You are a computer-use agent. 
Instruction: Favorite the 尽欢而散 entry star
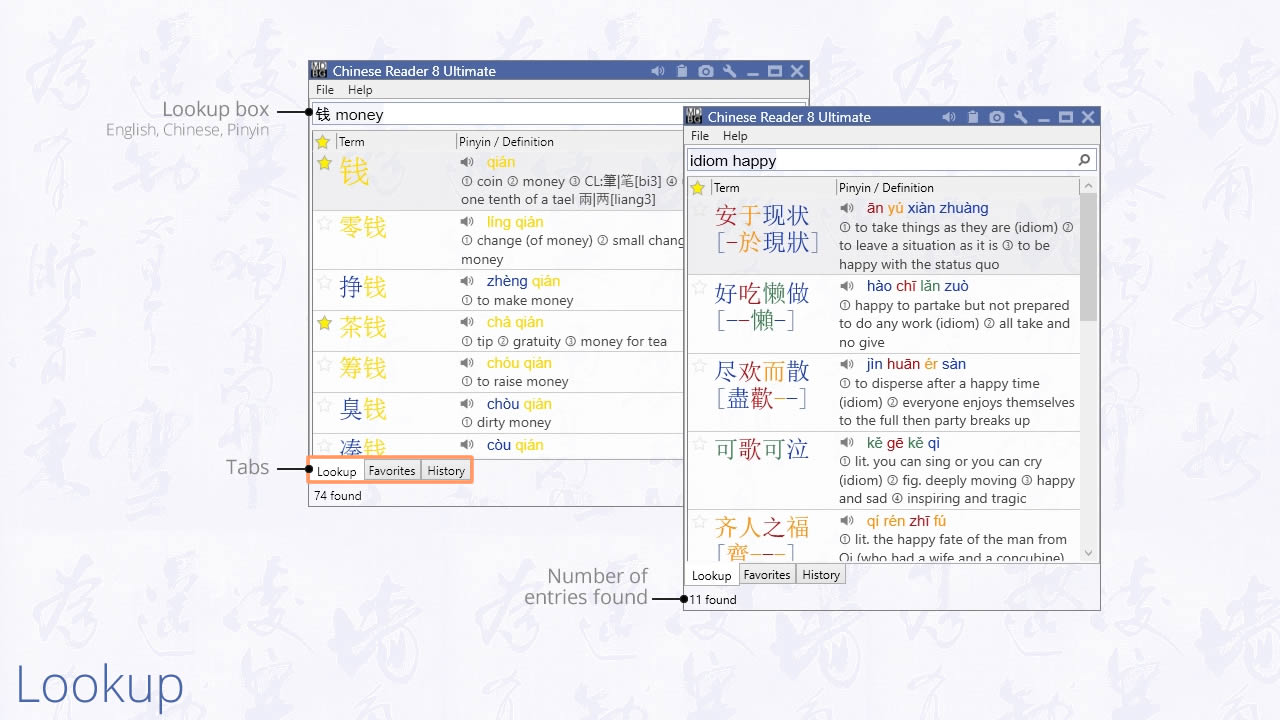(699, 365)
